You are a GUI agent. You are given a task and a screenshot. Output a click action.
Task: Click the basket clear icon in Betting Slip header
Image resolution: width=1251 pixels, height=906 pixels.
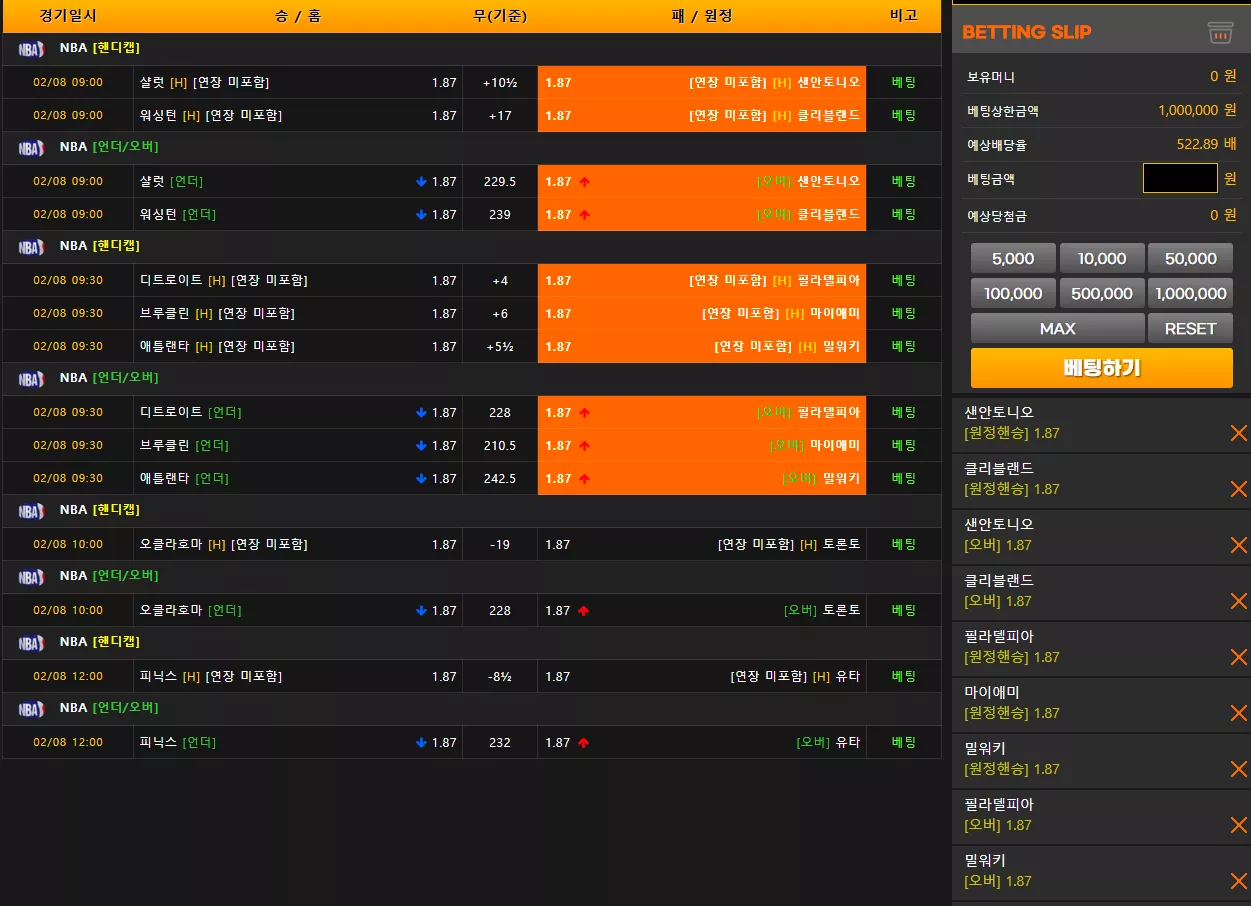coord(1219,33)
